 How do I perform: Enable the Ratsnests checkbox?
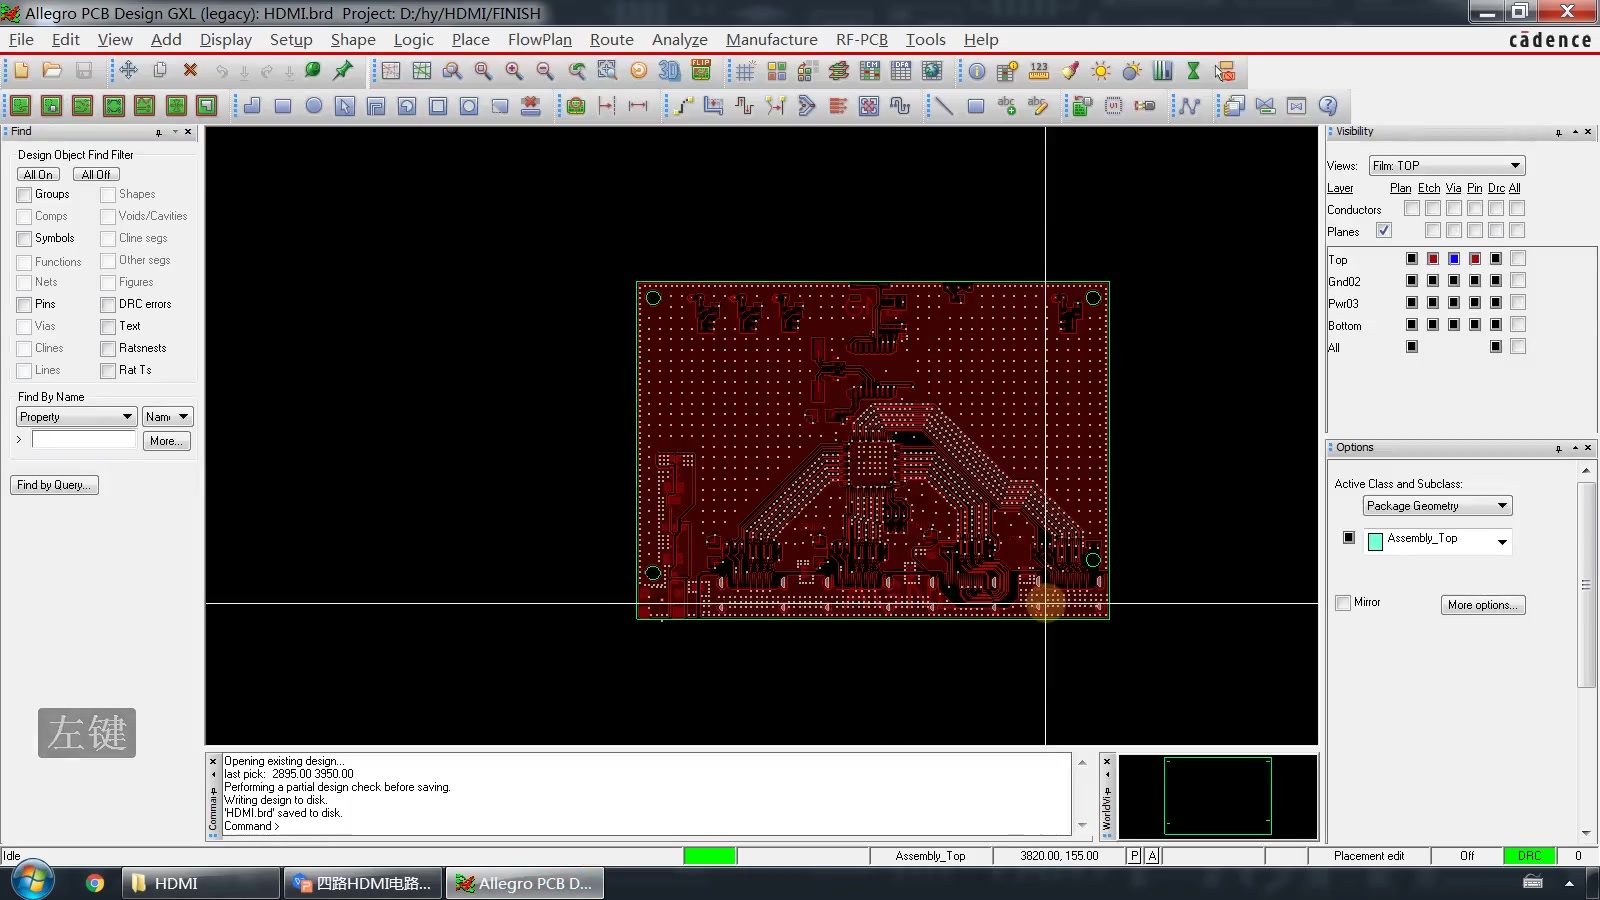[x=108, y=349]
